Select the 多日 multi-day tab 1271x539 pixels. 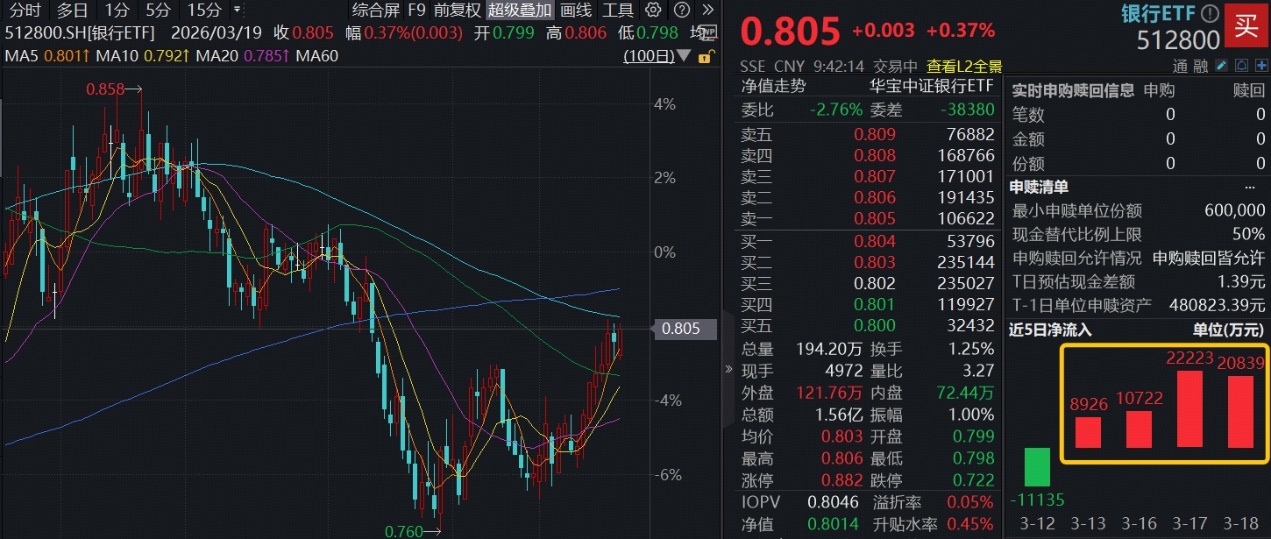coord(72,10)
